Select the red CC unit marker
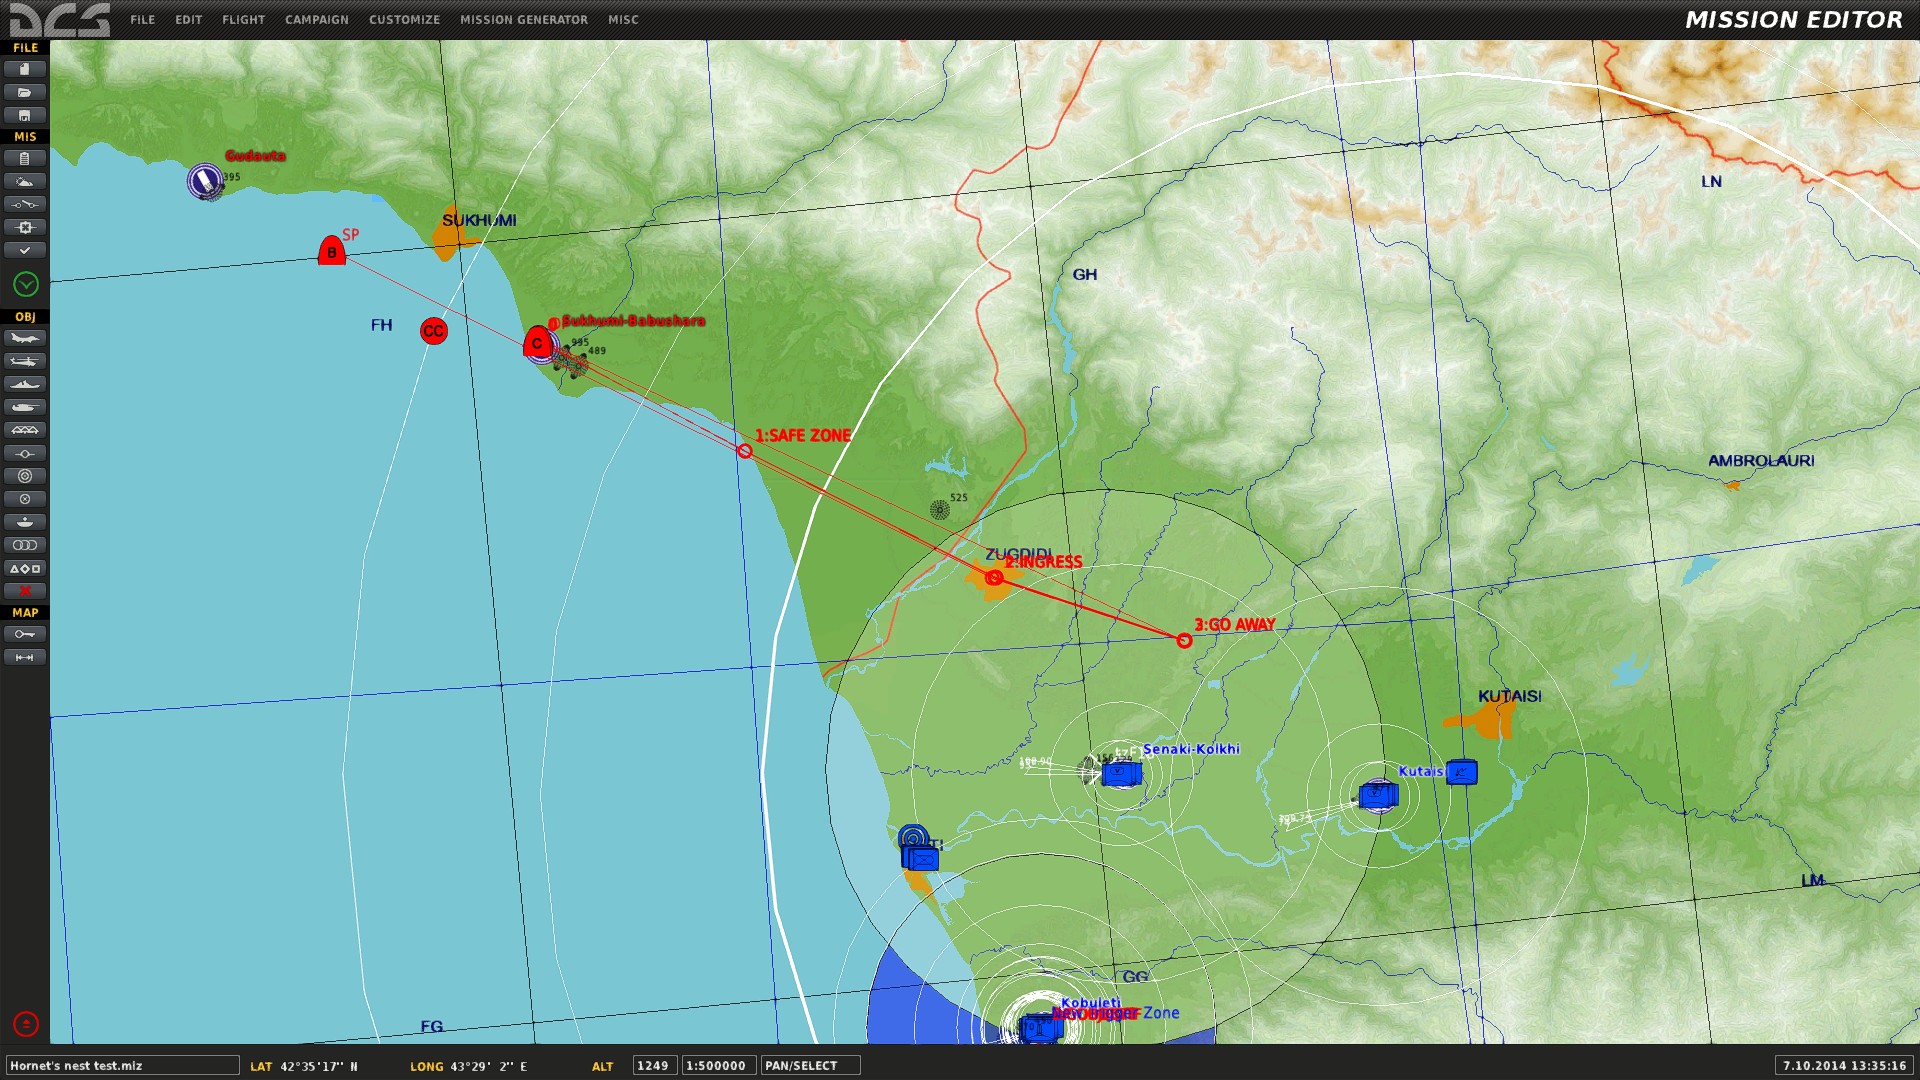Viewport: 1920px width, 1080px height. click(x=434, y=331)
